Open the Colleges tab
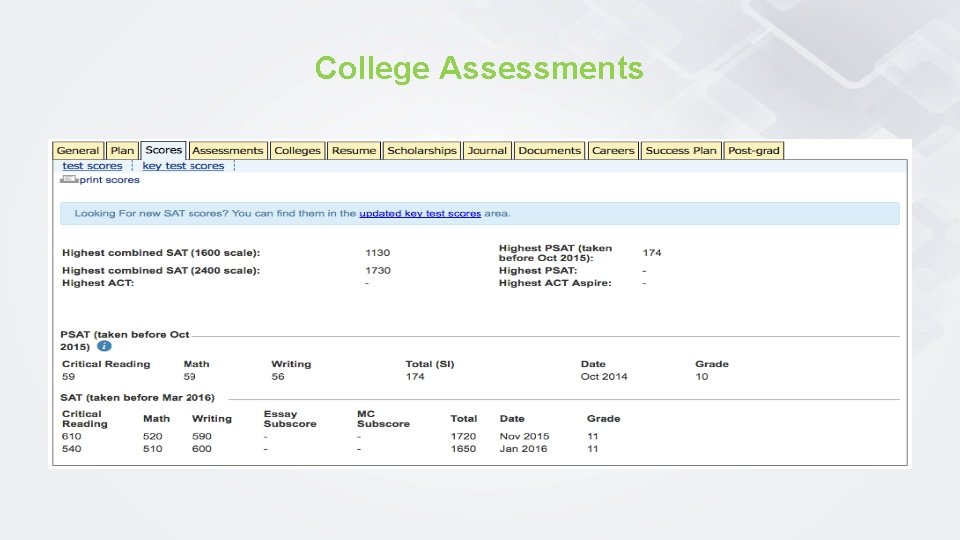Screen dimensions: 960x540 pos(297,151)
